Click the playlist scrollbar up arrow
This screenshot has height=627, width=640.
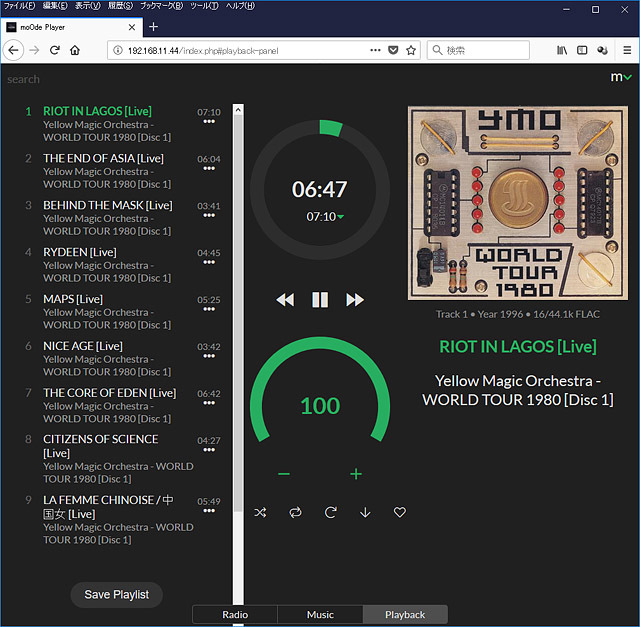(x=238, y=110)
